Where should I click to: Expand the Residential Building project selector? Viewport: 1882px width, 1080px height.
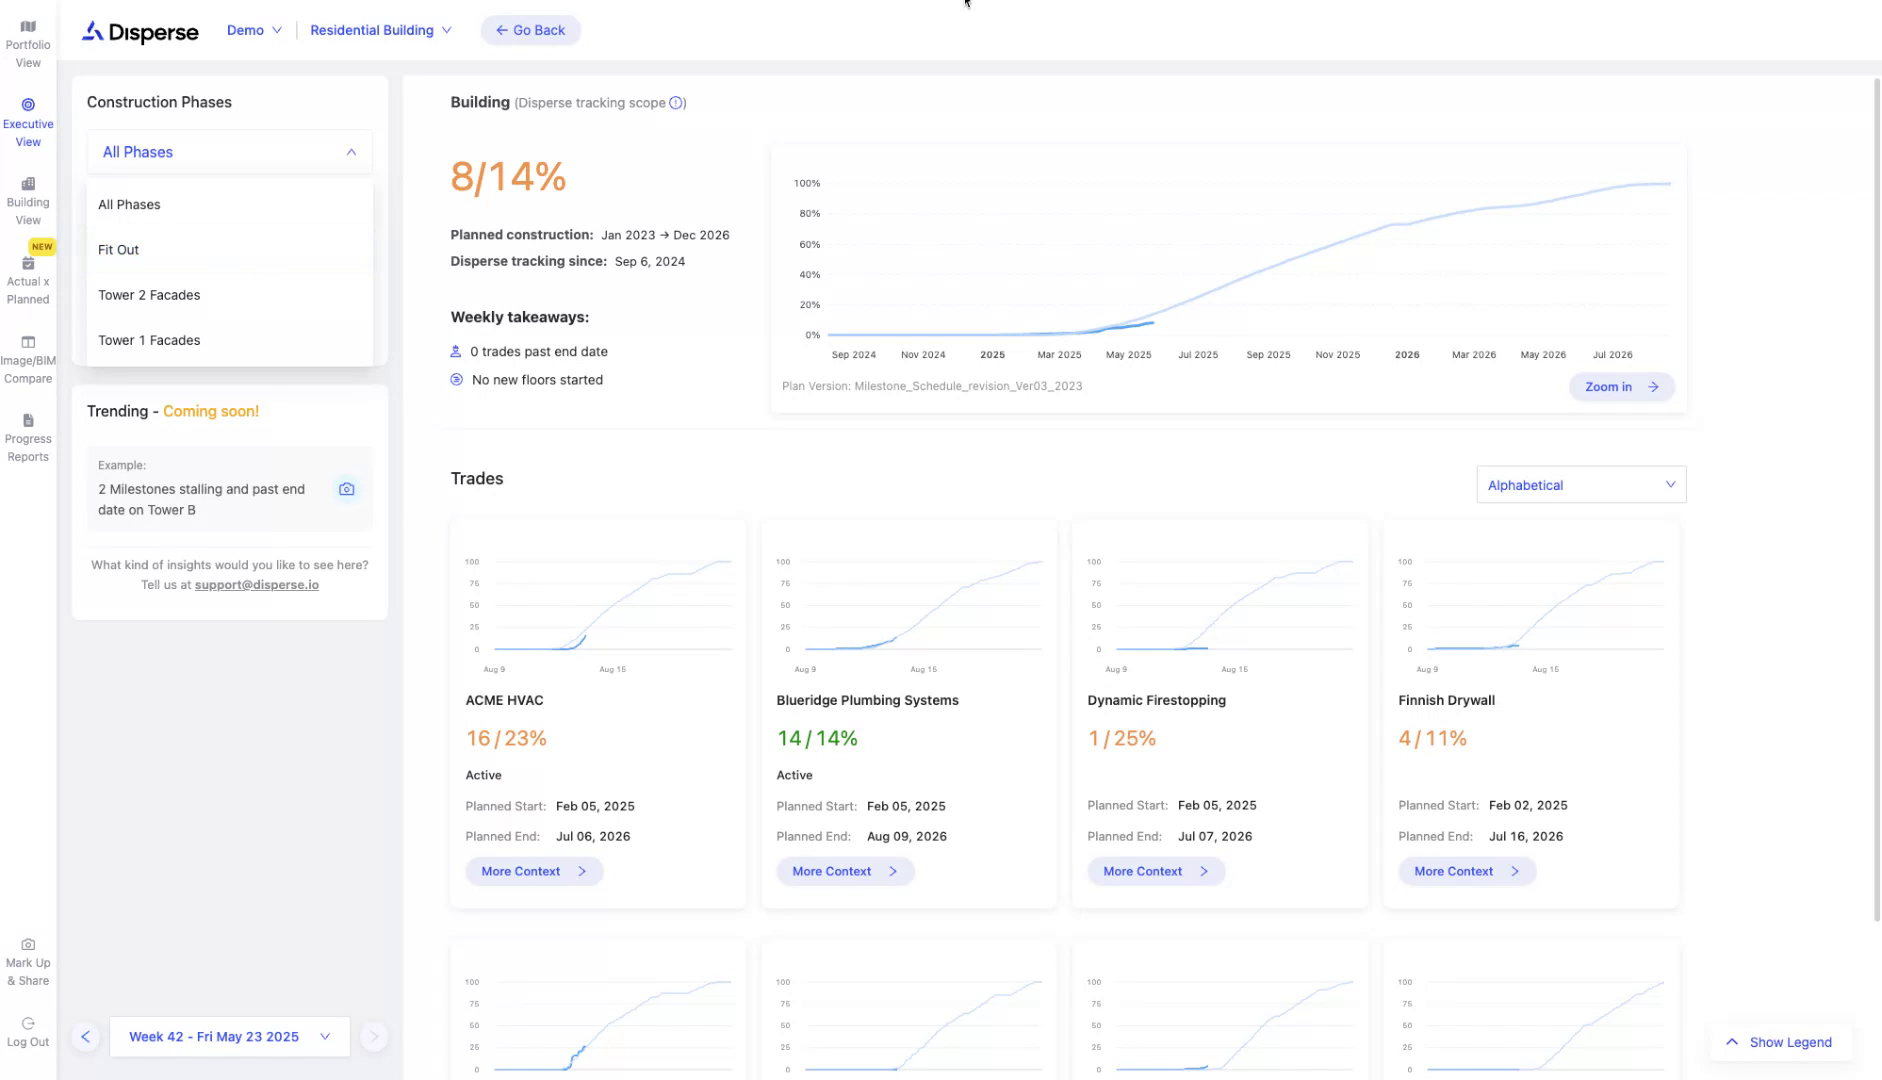pos(380,30)
